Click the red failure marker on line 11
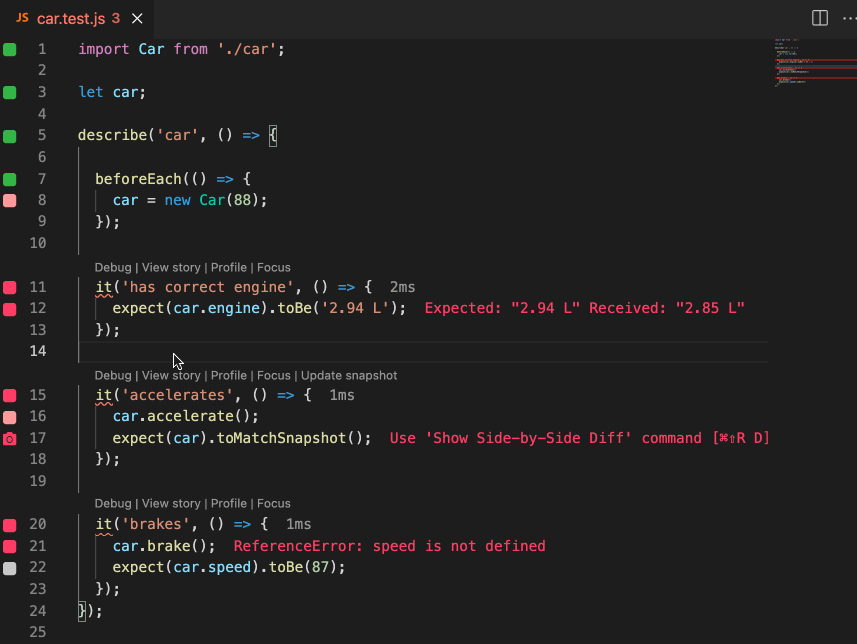This screenshot has width=857, height=644. (x=9, y=287)
